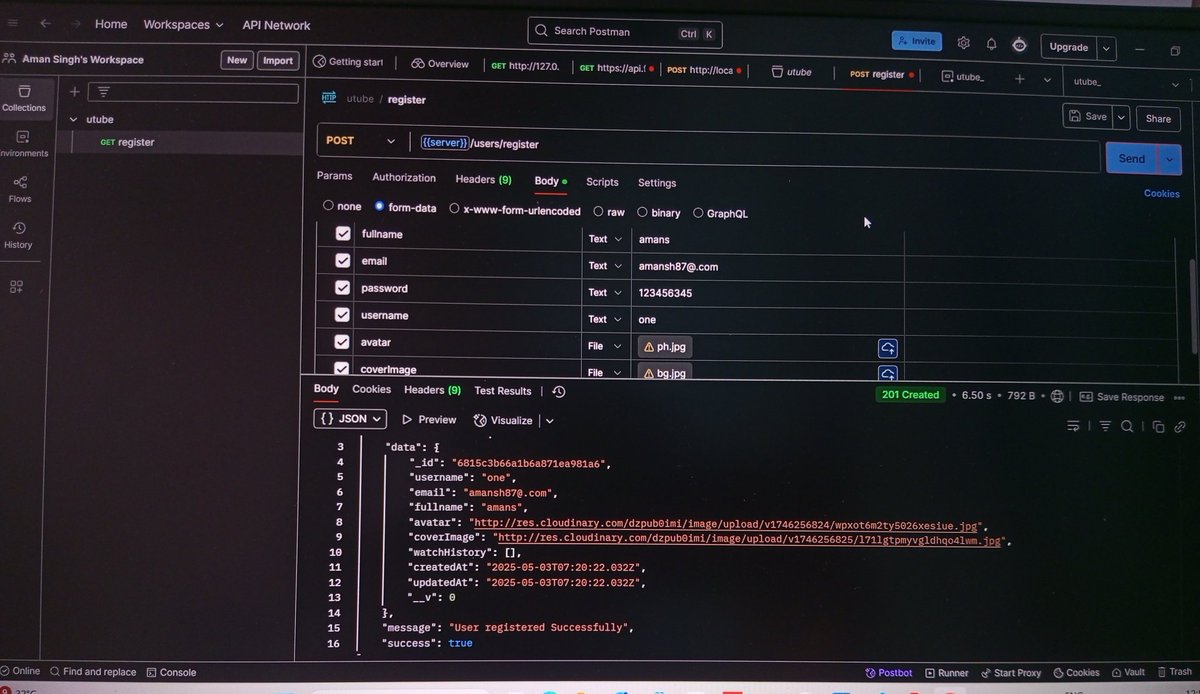Open the response Test Results tab

coord(503,391)
